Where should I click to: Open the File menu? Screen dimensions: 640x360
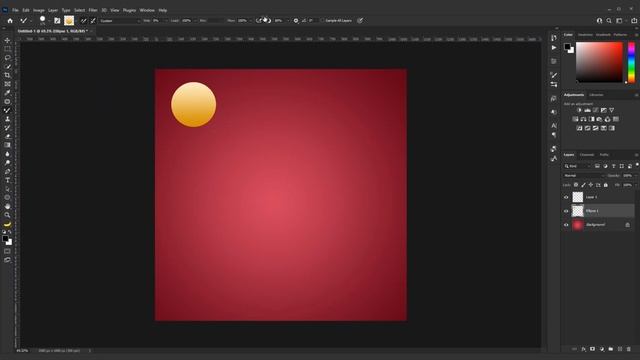pyautogui.click(x=15, y=10)
